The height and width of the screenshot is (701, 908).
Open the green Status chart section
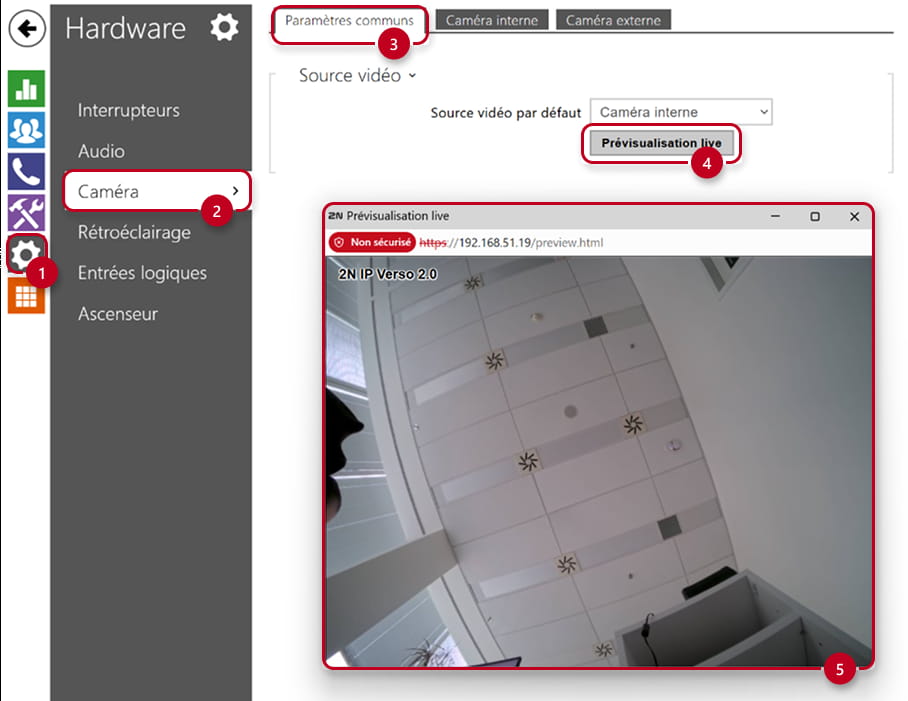pos(26,88)
